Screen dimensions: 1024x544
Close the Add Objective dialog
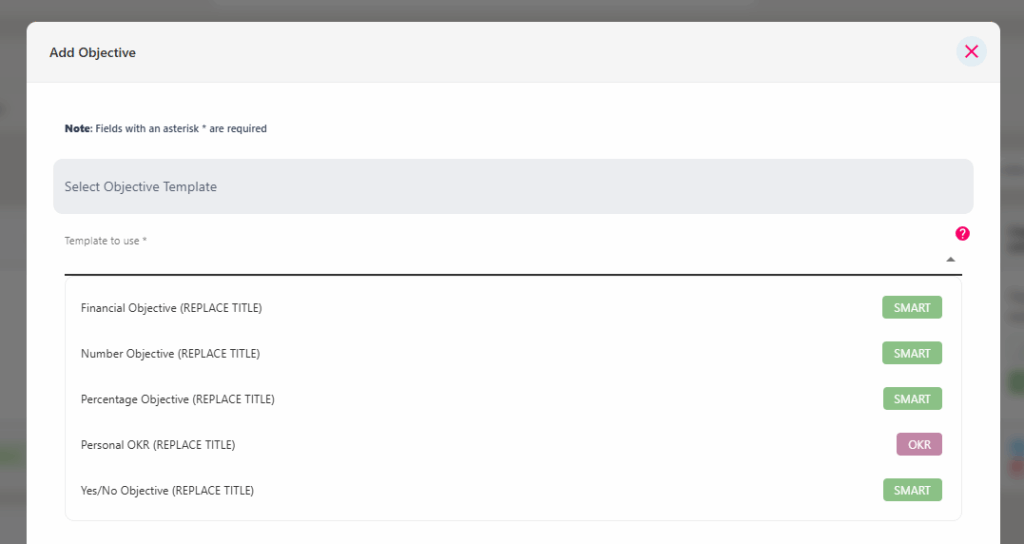pos(971,52)
